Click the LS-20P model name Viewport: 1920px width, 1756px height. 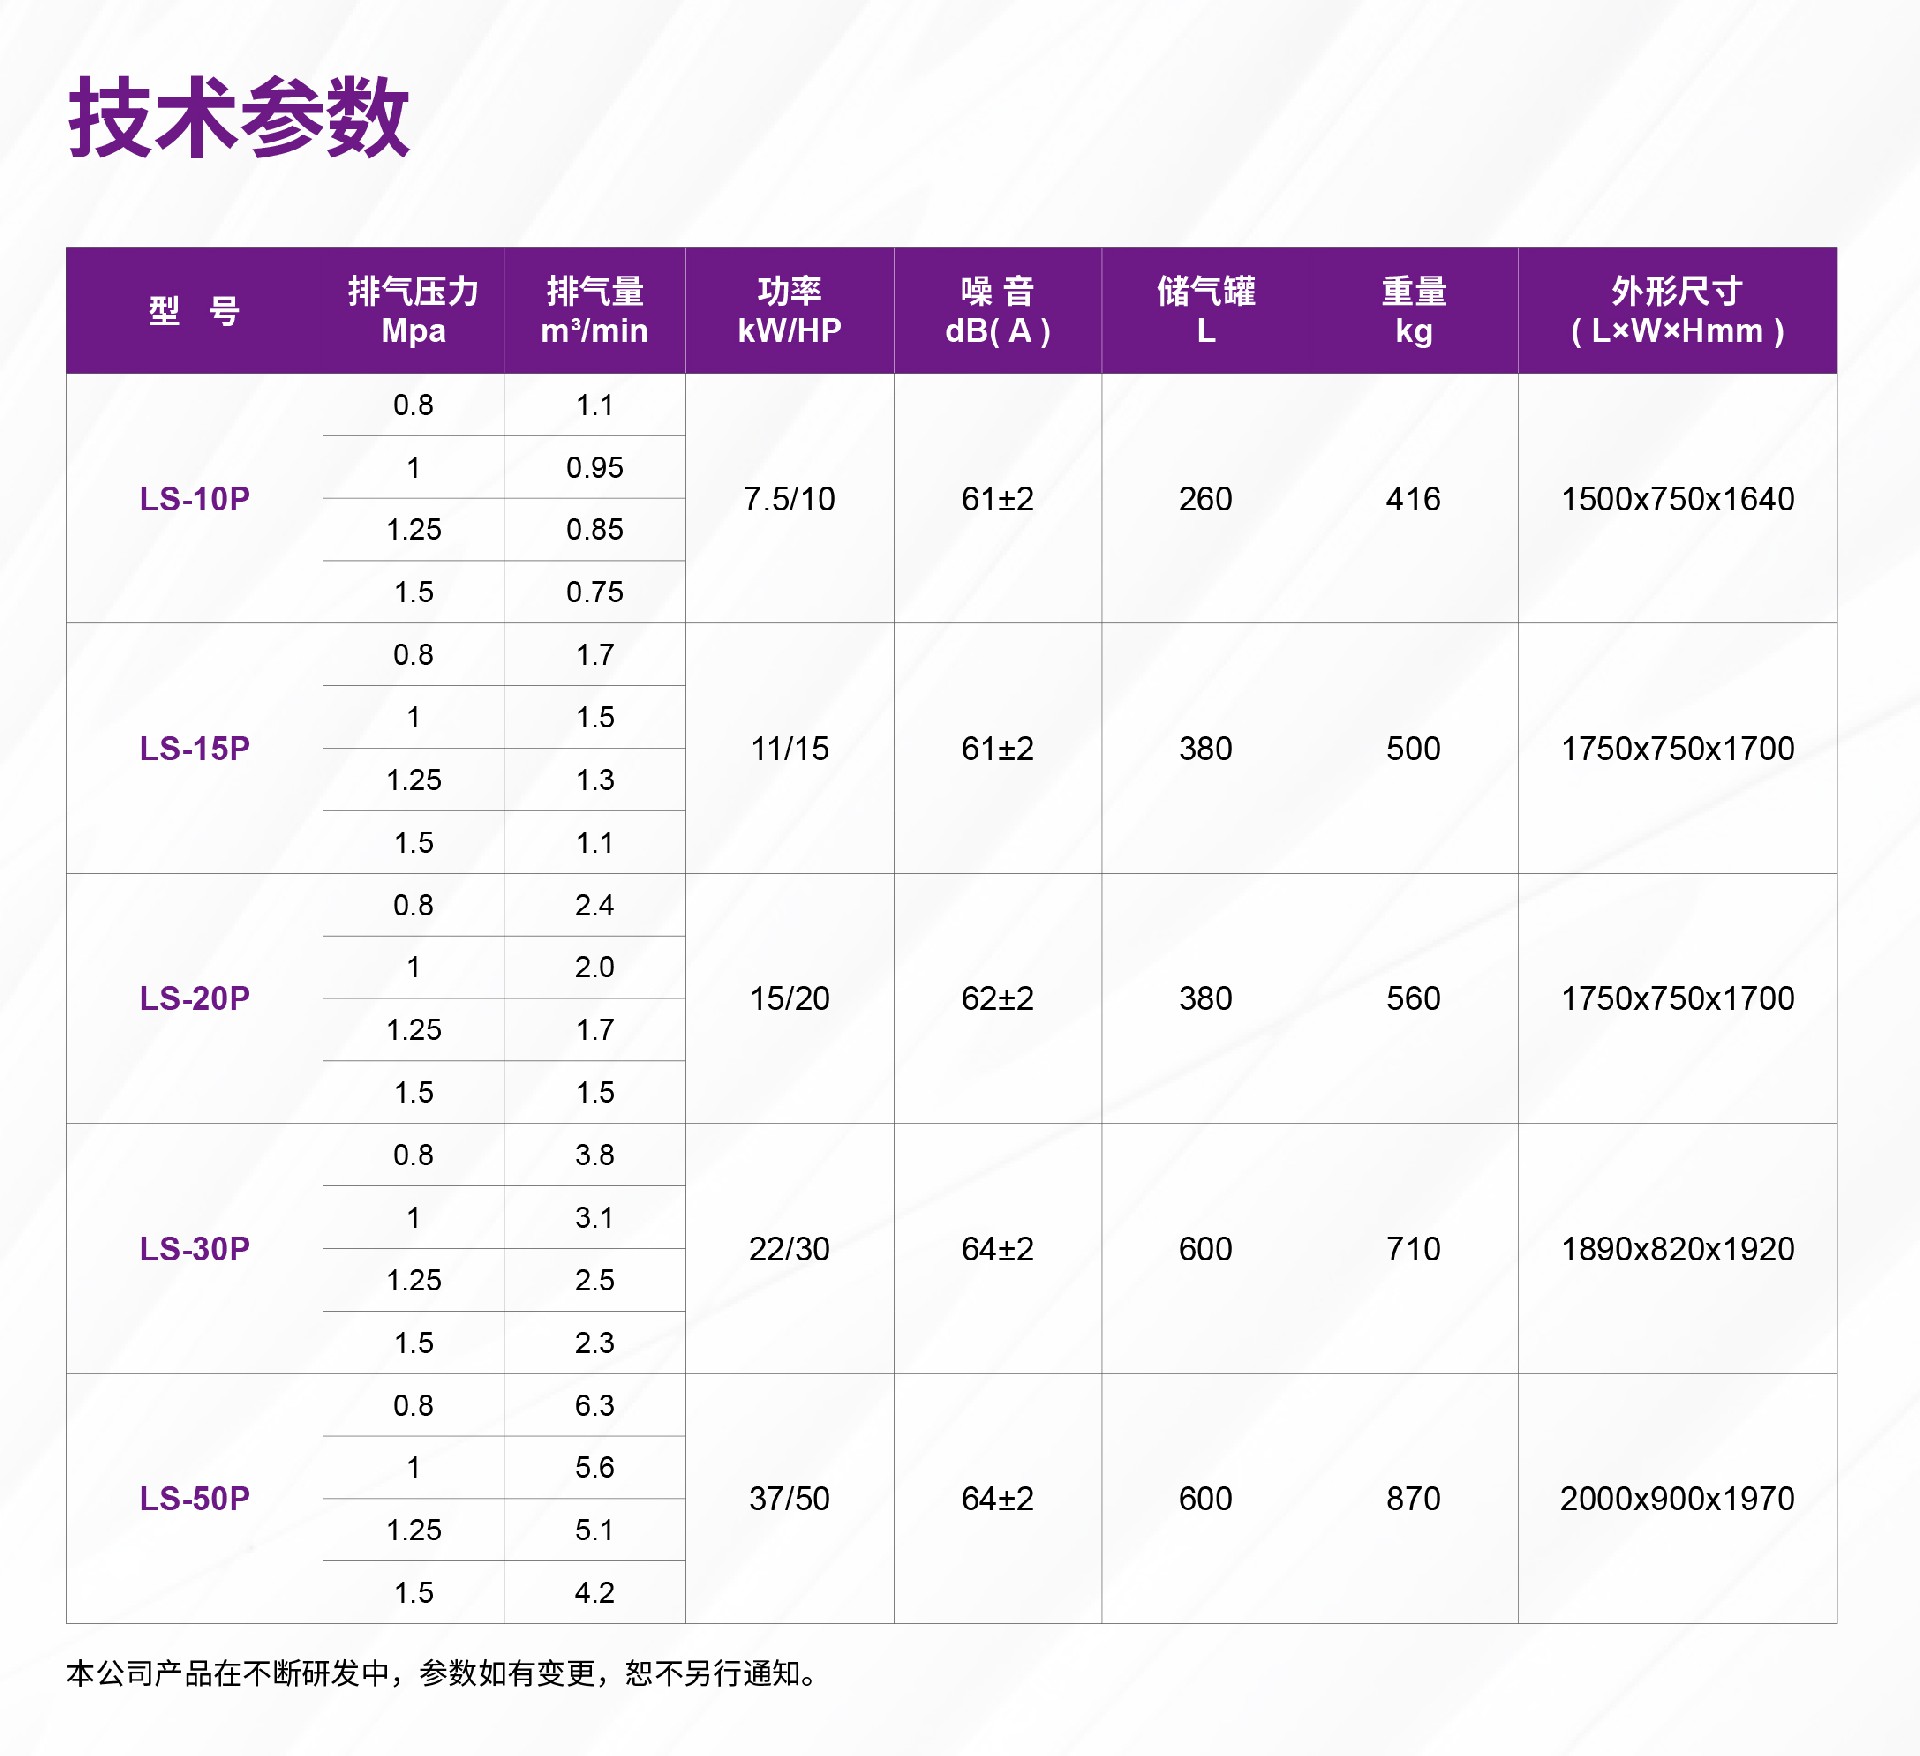[194, 998]
